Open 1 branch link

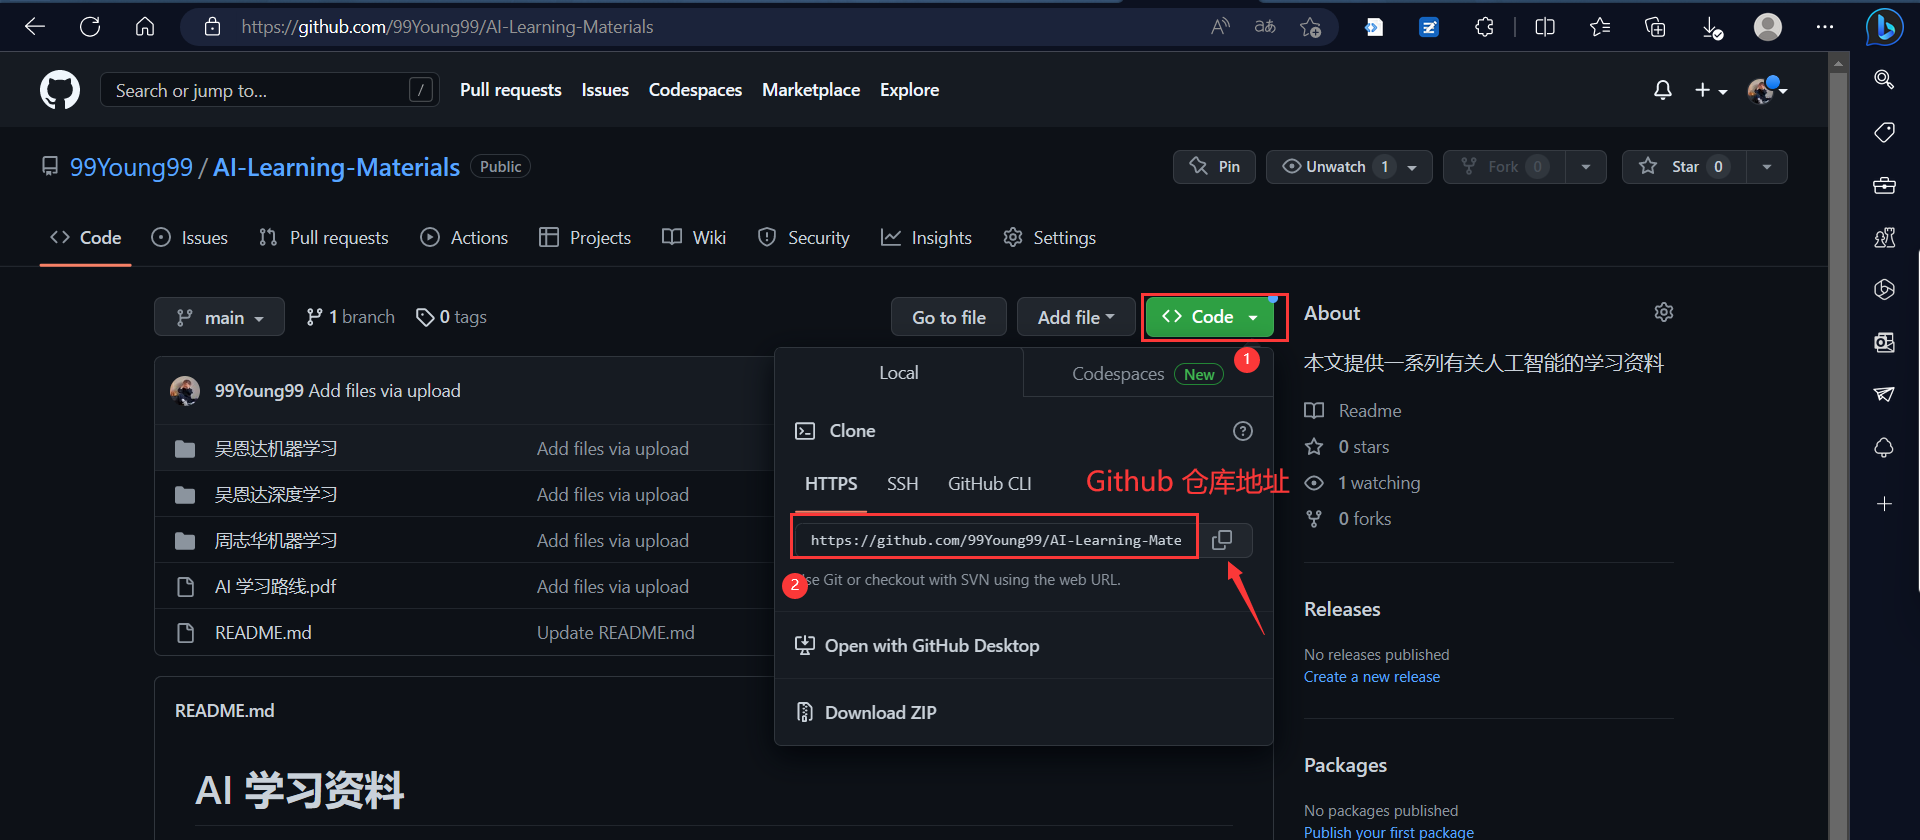(350, 317)
